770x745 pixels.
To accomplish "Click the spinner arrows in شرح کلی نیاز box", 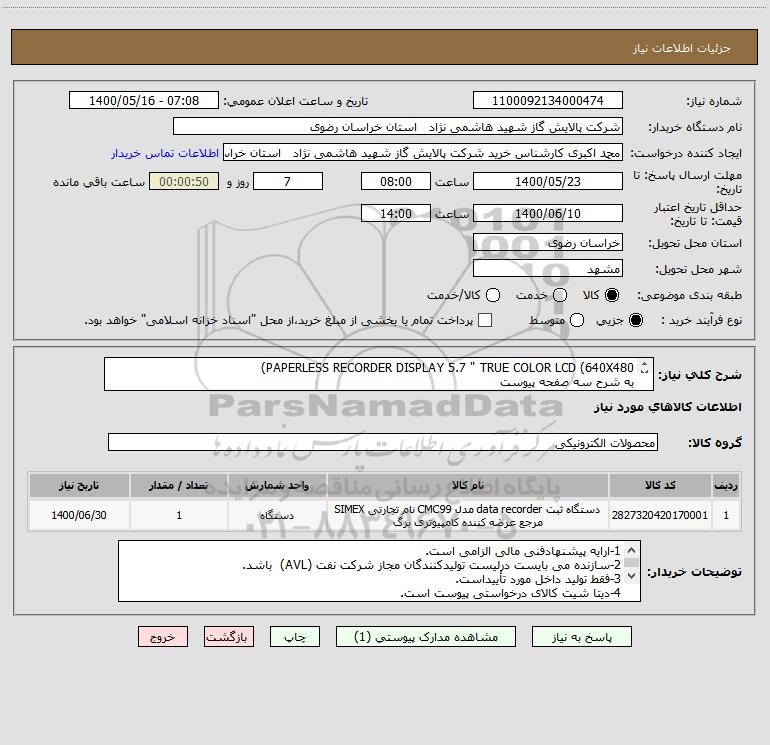I will coord(644,367).
